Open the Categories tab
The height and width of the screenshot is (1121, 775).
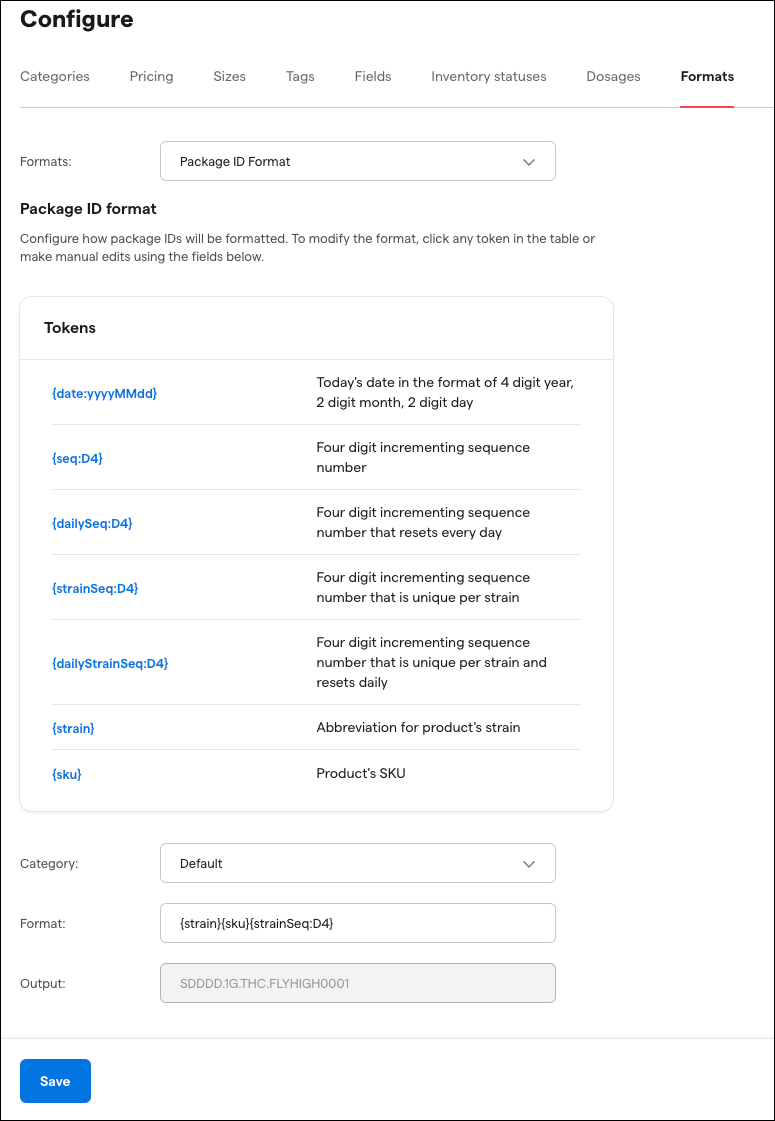[x=55, y=76]
